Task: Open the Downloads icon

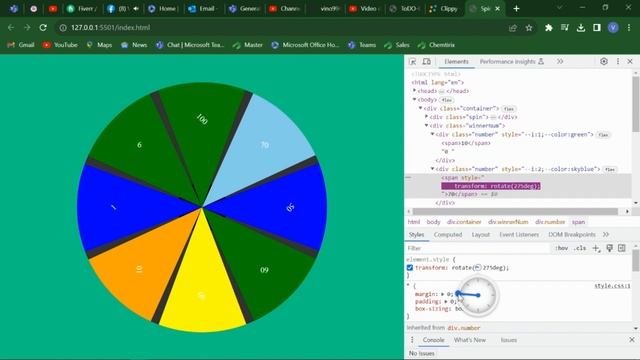Action: 580,27
